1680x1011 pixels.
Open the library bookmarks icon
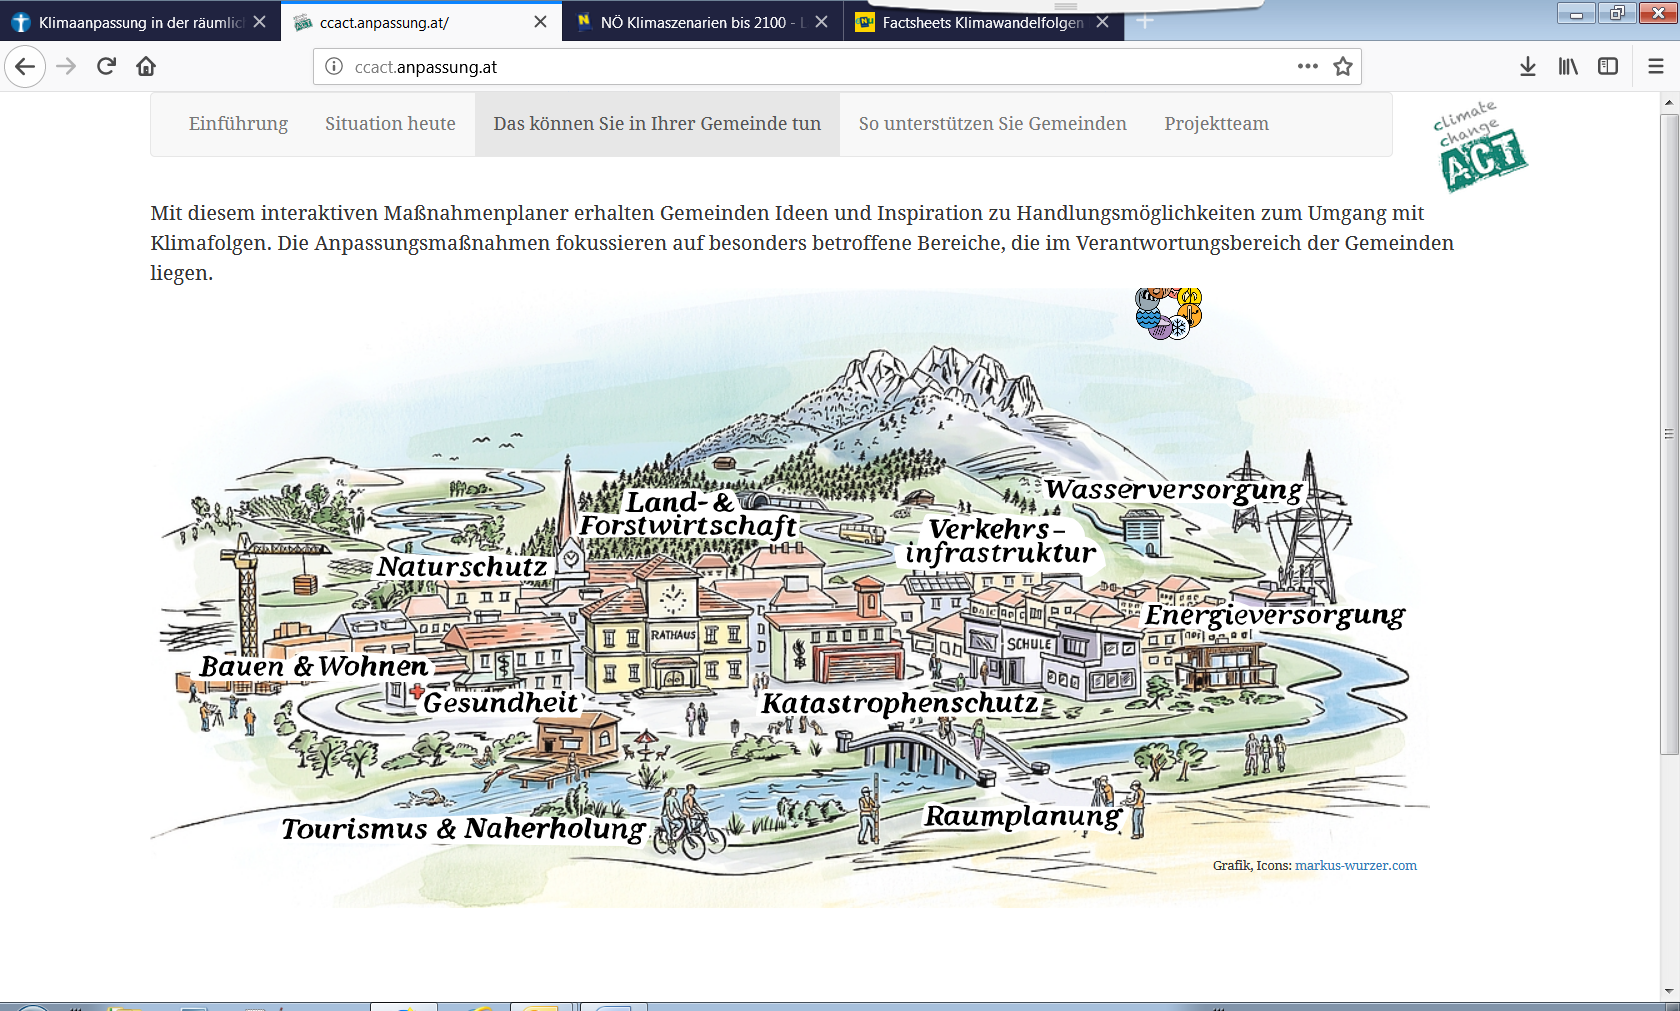pyautogui.click(x=1568, y=67)
